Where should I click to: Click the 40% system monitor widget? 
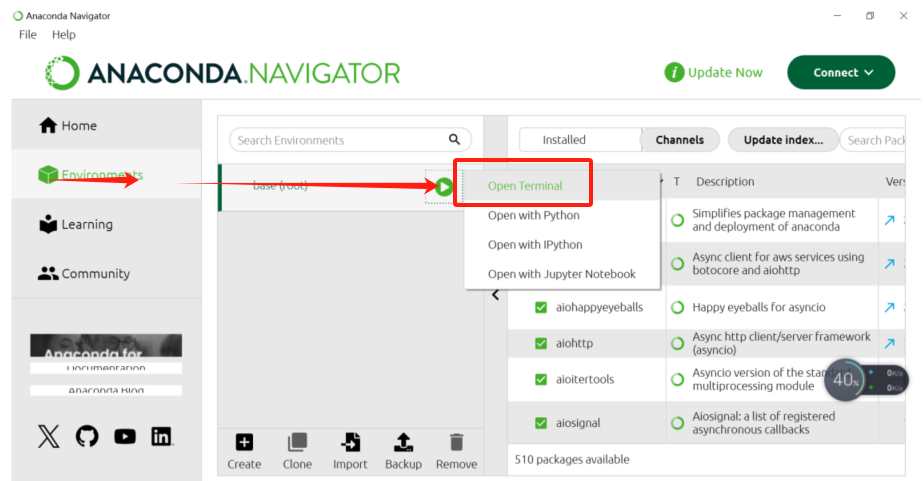coord(867,380)
